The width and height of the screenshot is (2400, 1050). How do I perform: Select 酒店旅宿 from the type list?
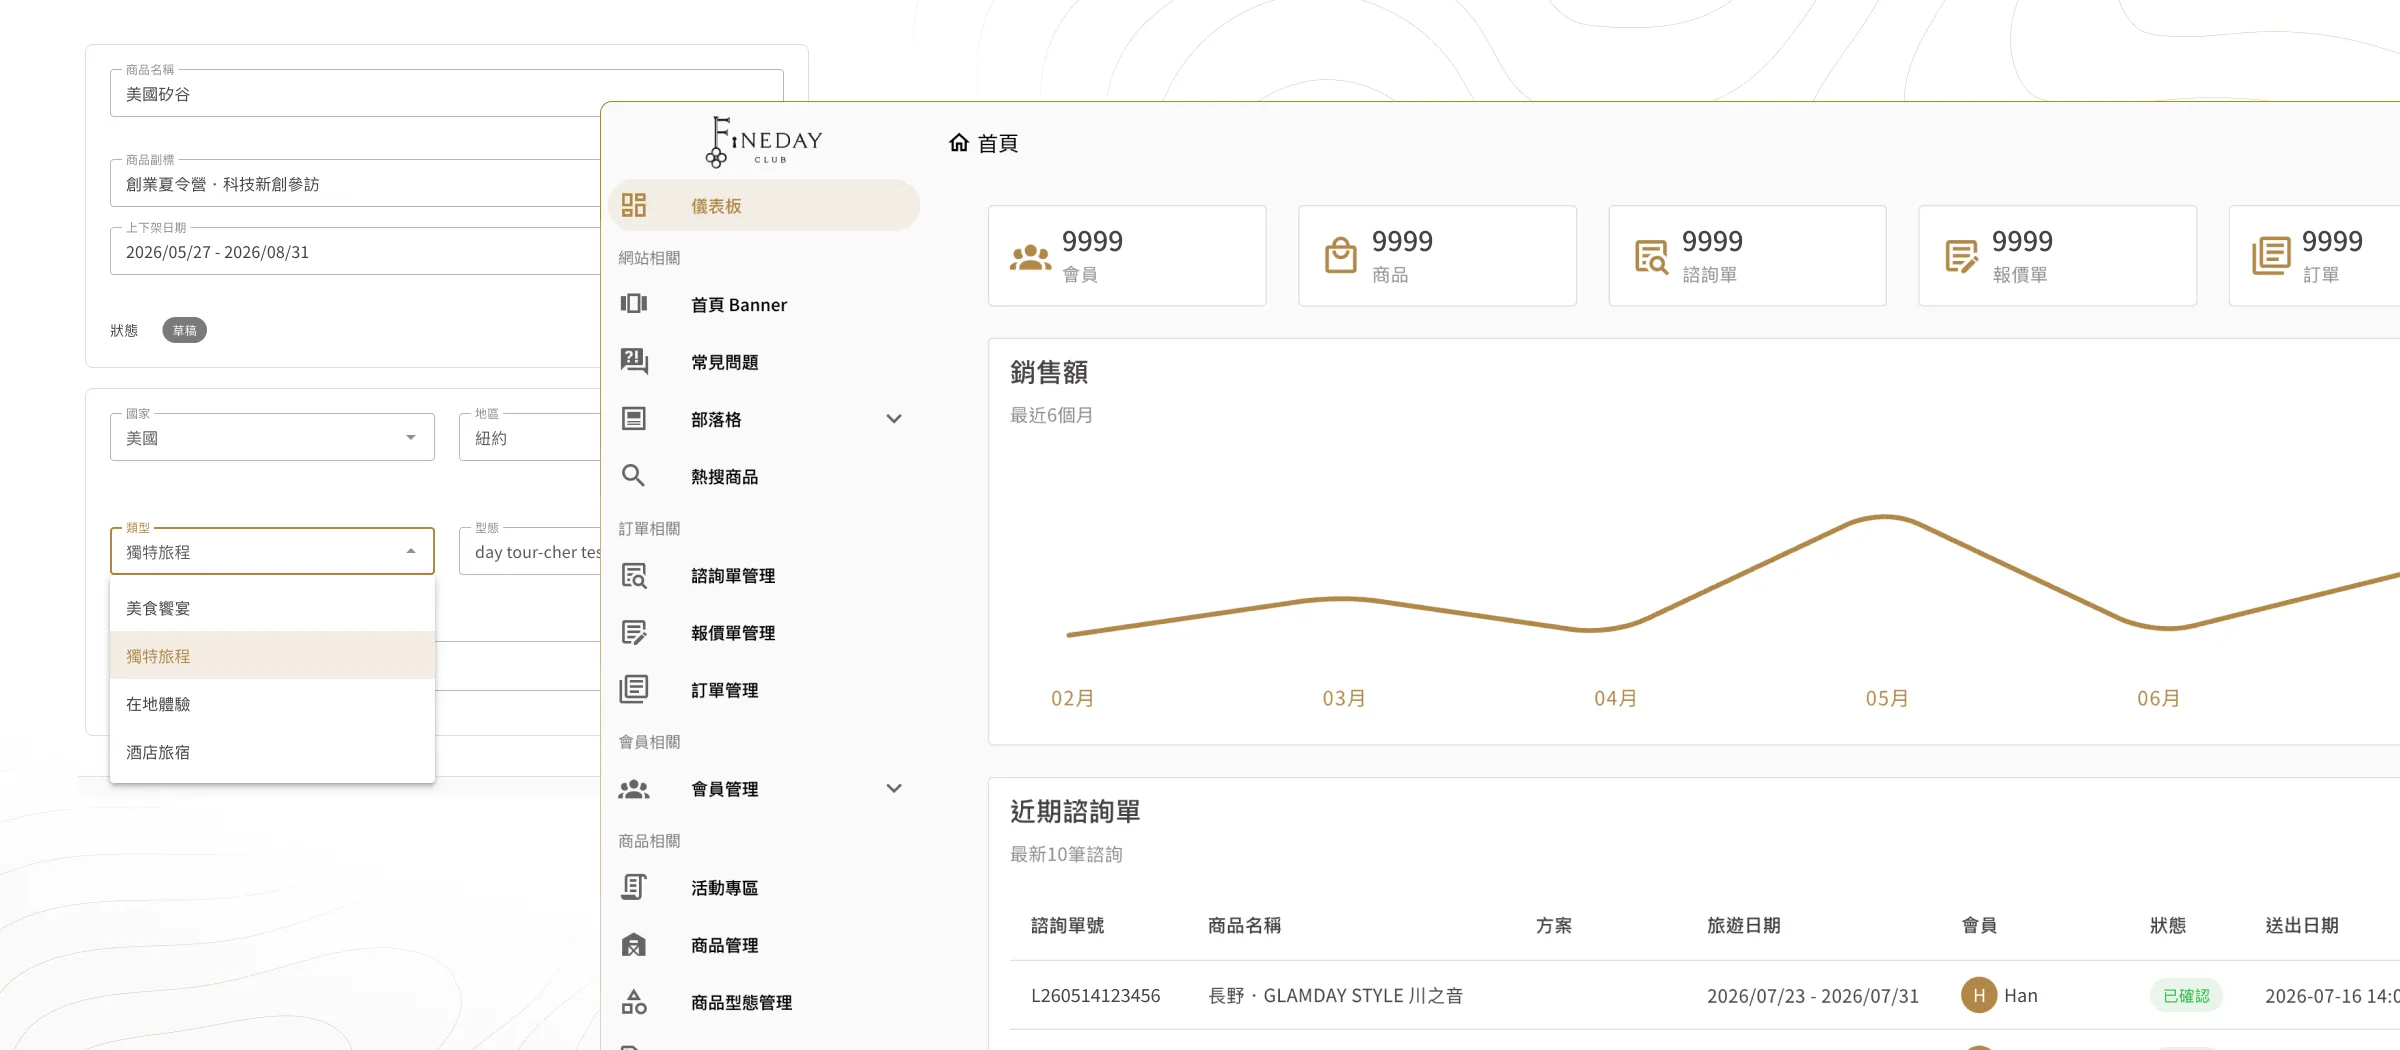[x=272, y=752]
